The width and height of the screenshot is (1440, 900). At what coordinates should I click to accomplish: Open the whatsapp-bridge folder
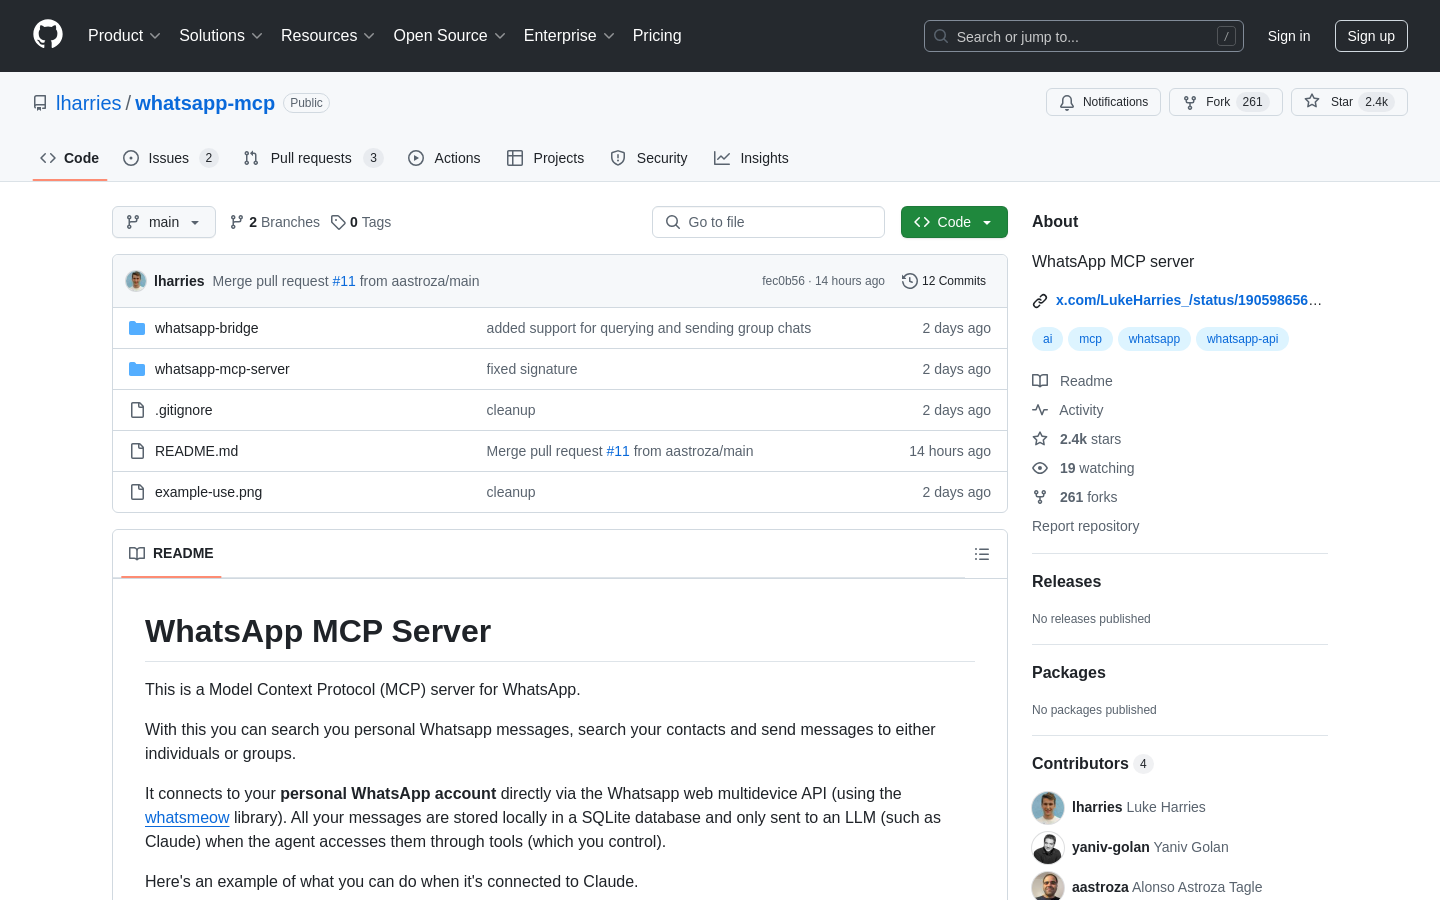pos(206,328)
